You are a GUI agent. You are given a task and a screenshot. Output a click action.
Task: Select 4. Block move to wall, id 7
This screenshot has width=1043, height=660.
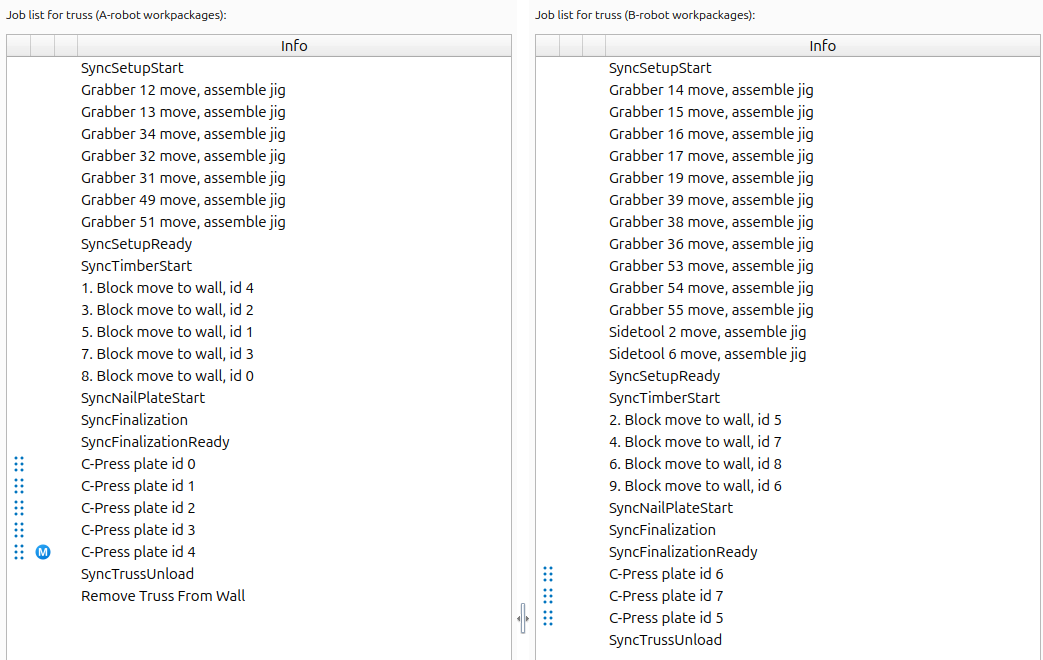(x=695, y=441)
